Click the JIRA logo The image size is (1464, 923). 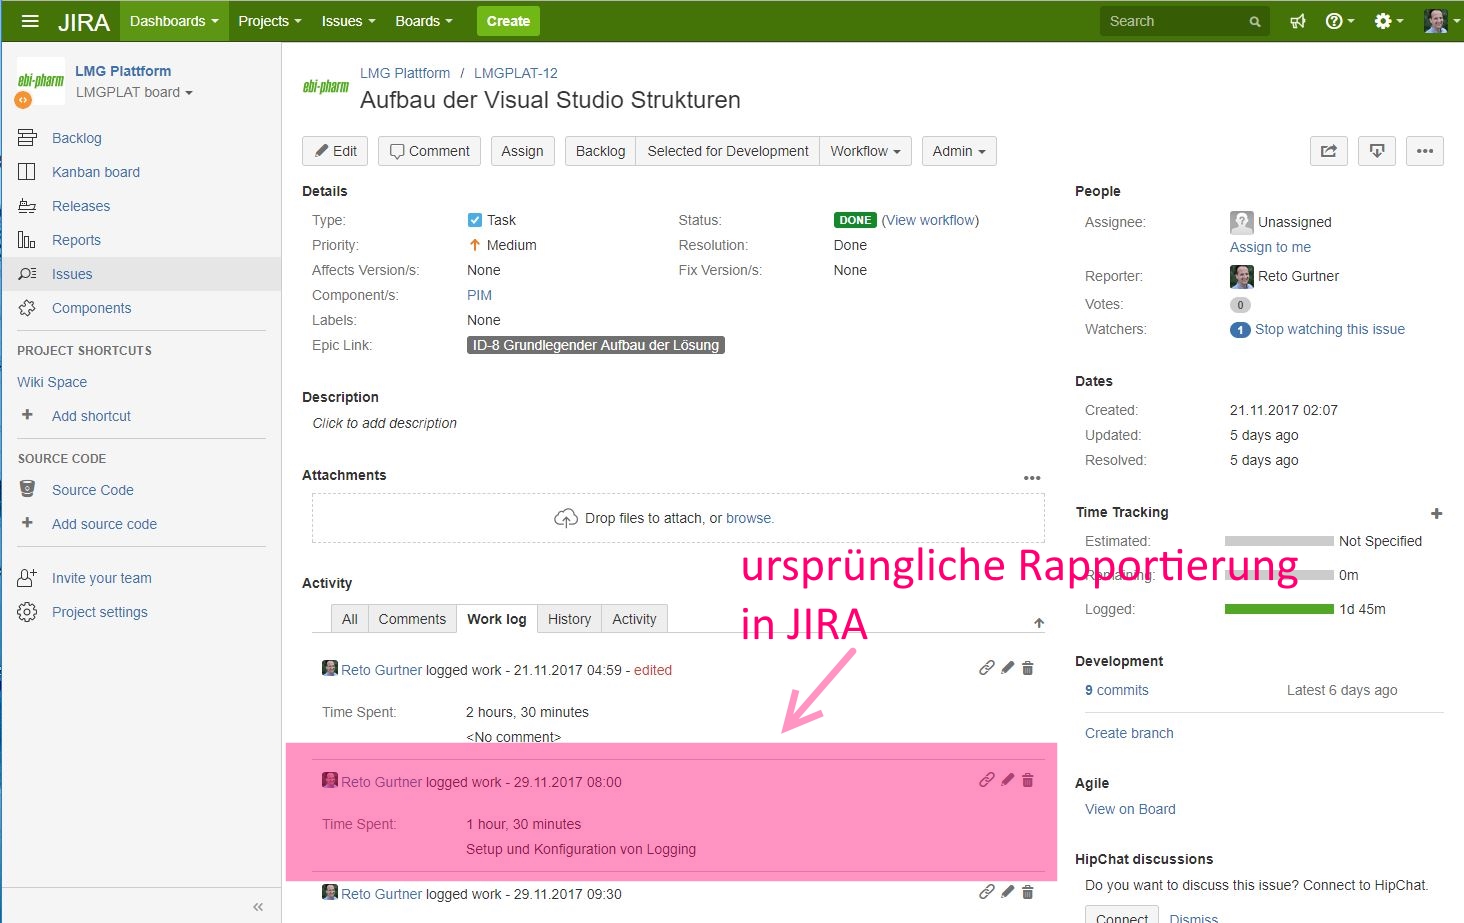(84, 21)
